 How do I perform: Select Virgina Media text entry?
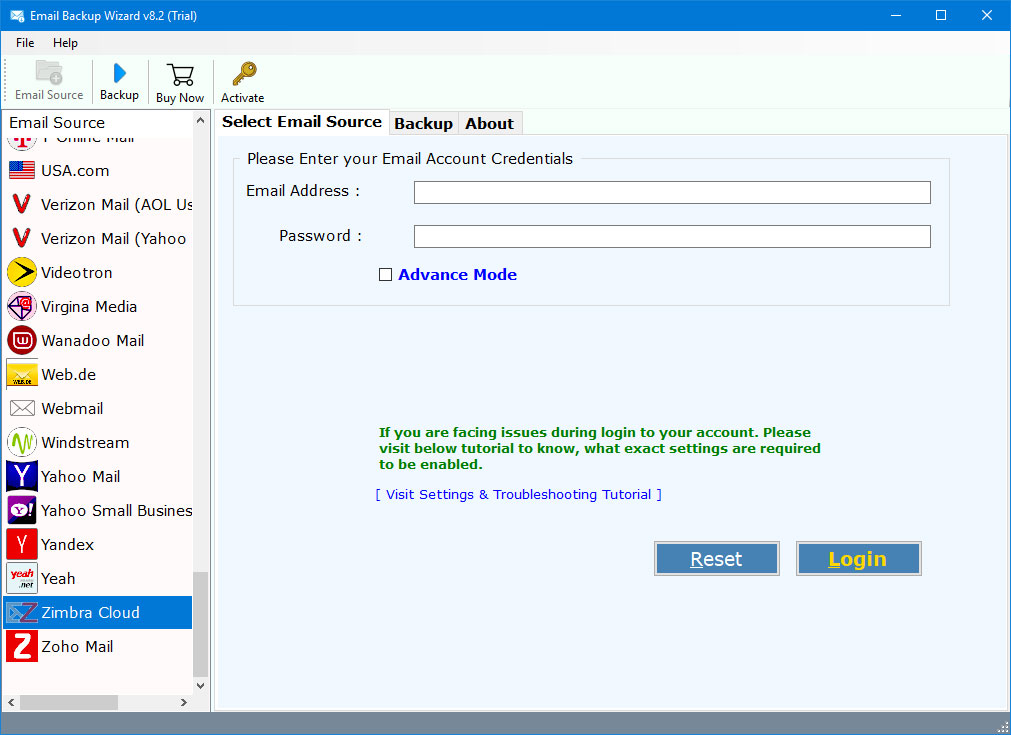point(89,307)
